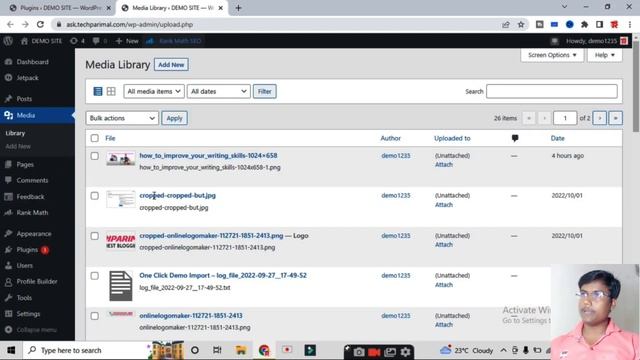The width and height of the screenshot is (640, 360).
Task: Go to next page of media items
Action: (600, 118)
